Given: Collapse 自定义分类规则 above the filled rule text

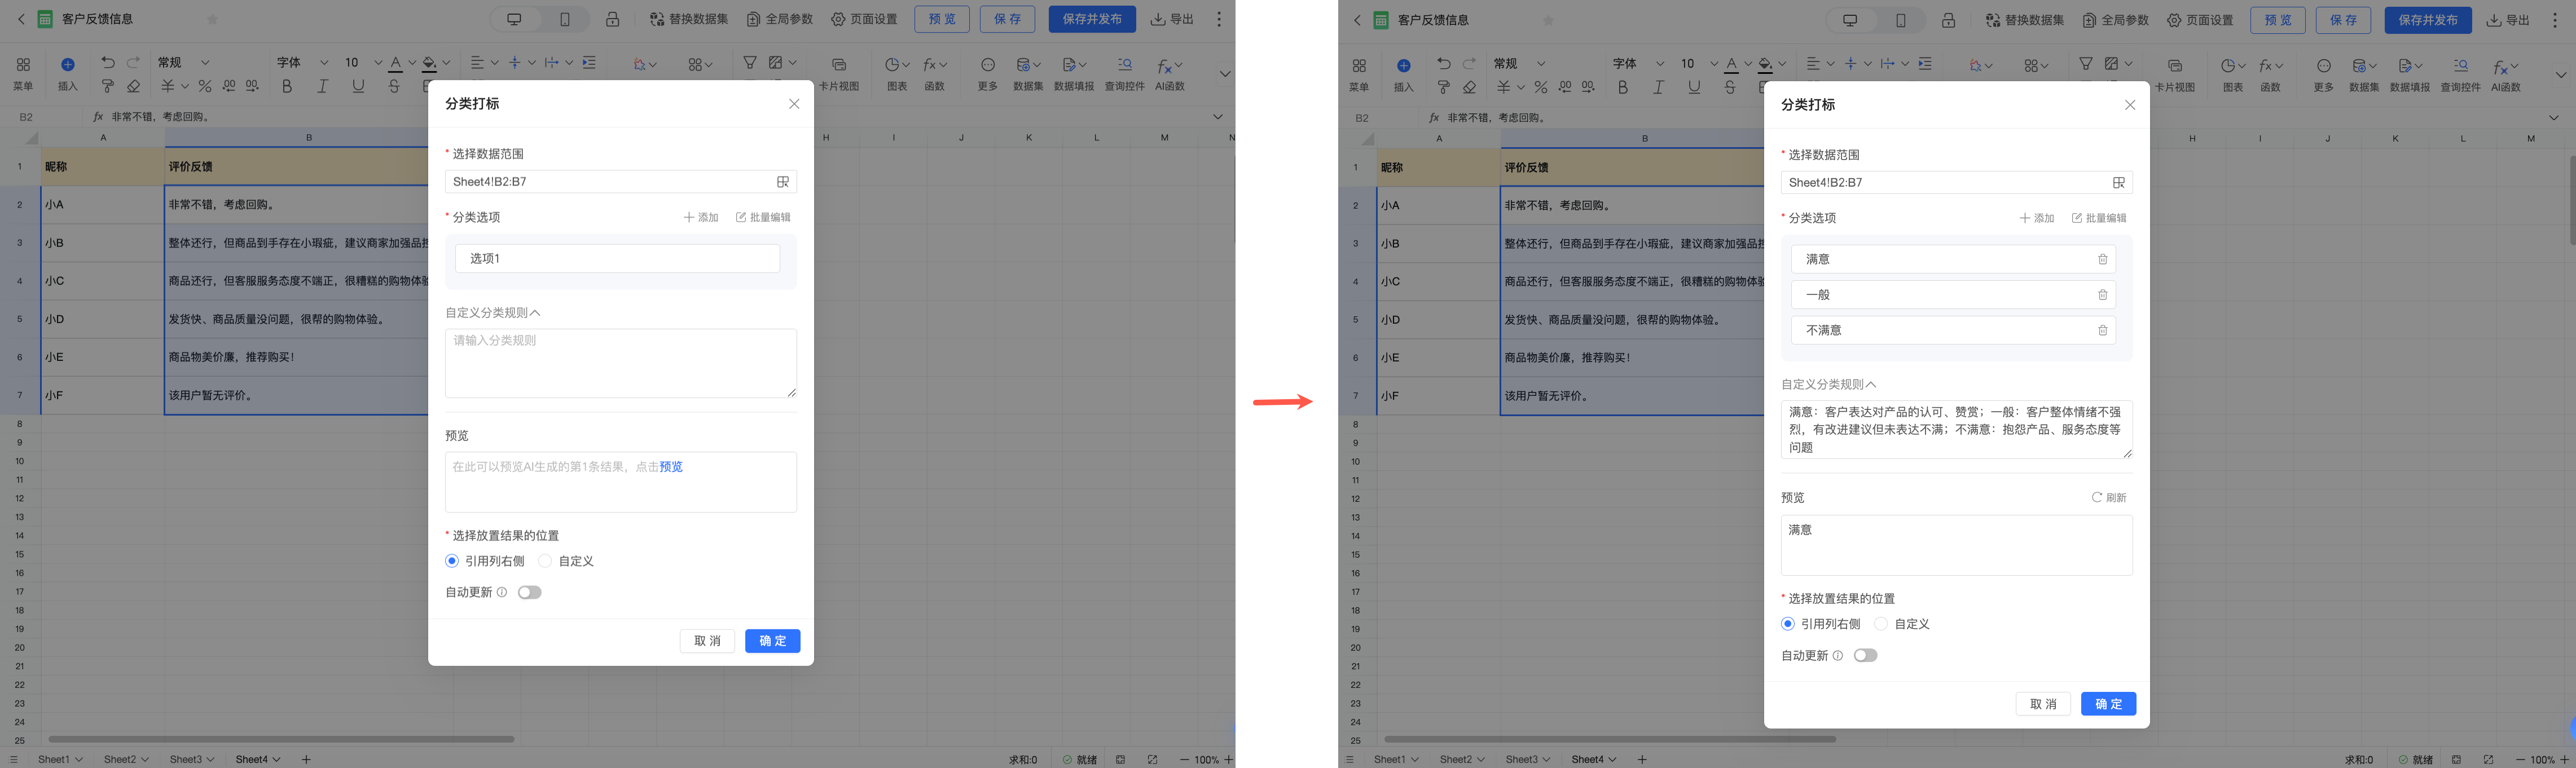Looking at the screenshot, I should [x=1870, y=385].
